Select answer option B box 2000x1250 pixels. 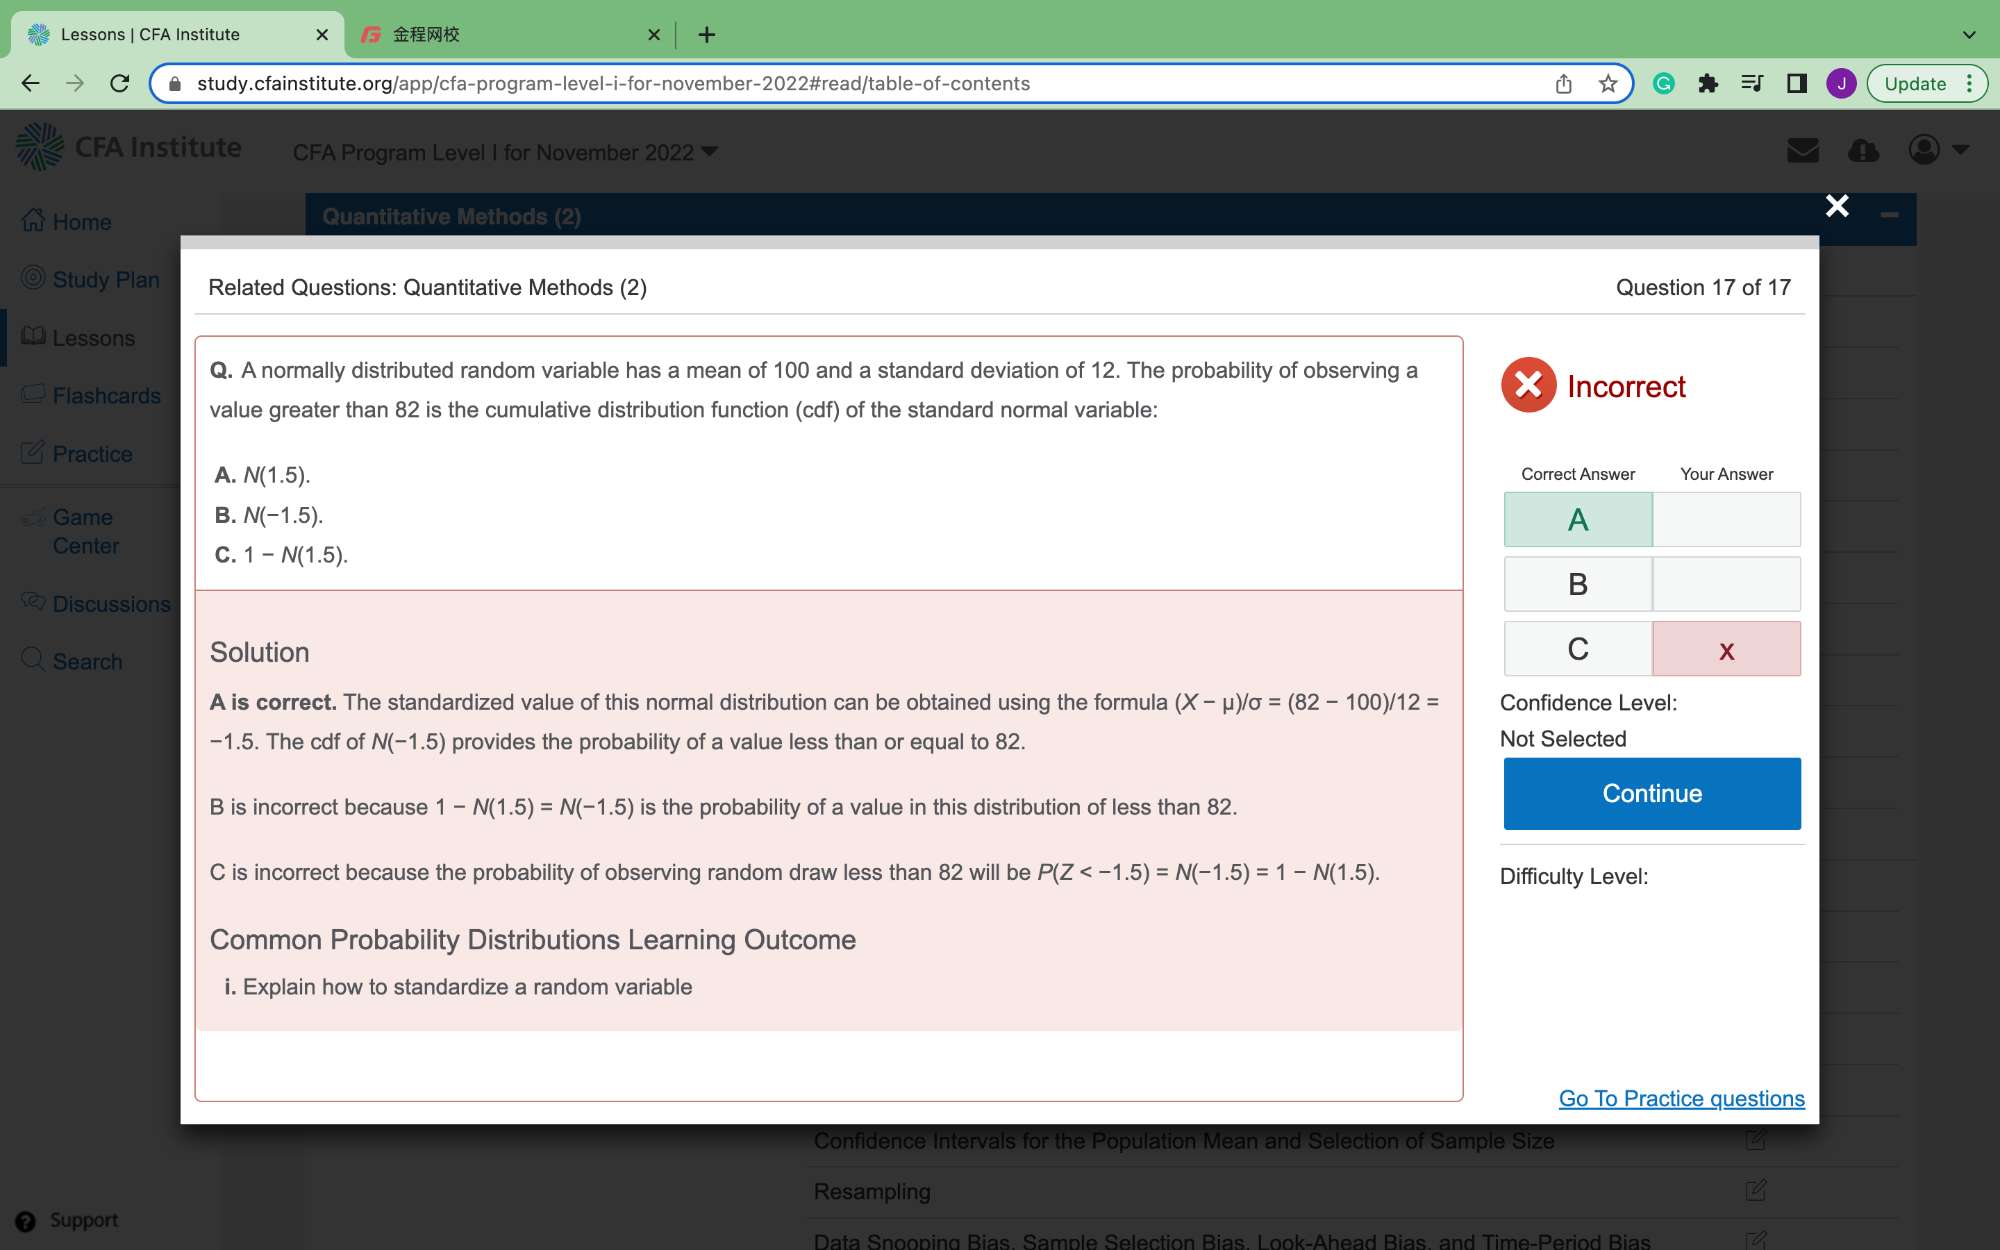click(x=1577, y=584)
